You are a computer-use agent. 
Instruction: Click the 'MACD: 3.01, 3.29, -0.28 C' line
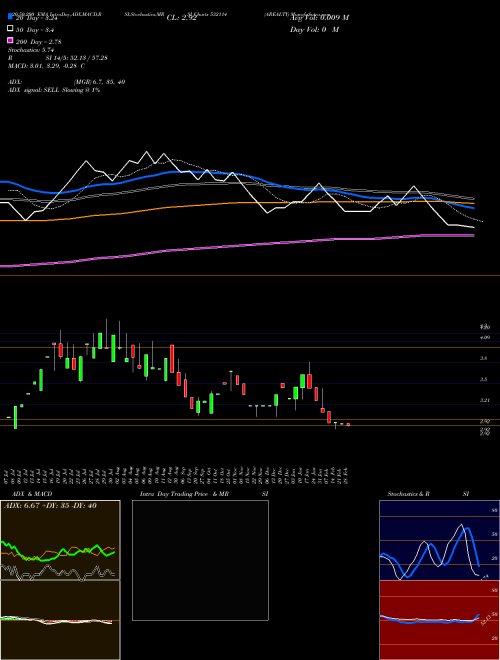47,66
